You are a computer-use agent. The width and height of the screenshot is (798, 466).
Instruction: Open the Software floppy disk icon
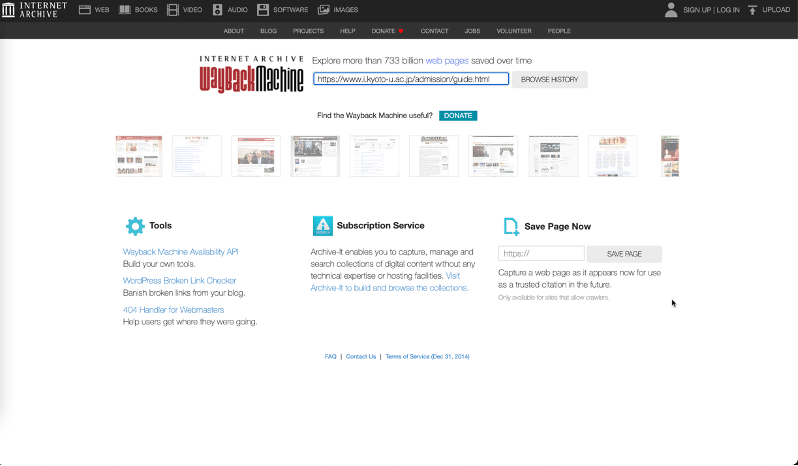(263, 10)
